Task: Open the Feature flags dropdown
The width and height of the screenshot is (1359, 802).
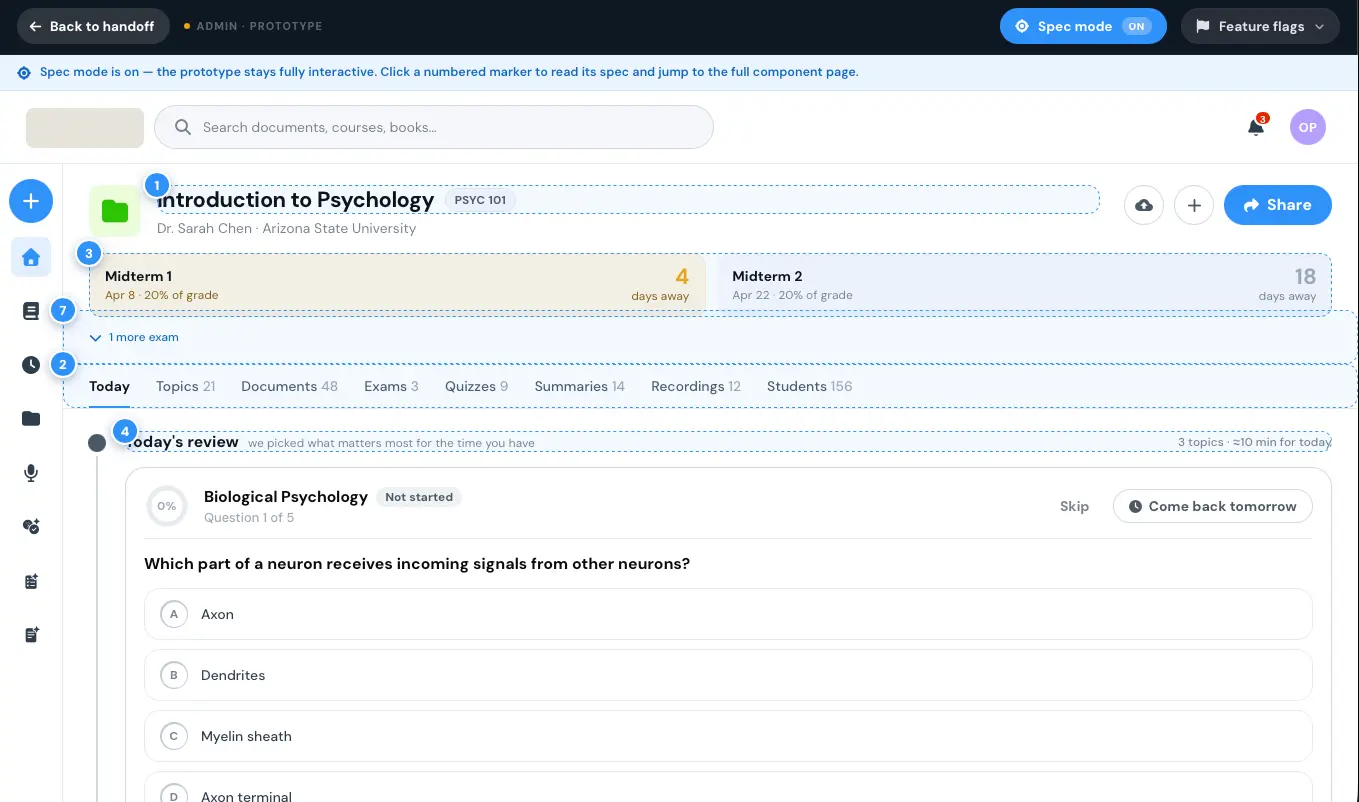Action: (1260, 26)
